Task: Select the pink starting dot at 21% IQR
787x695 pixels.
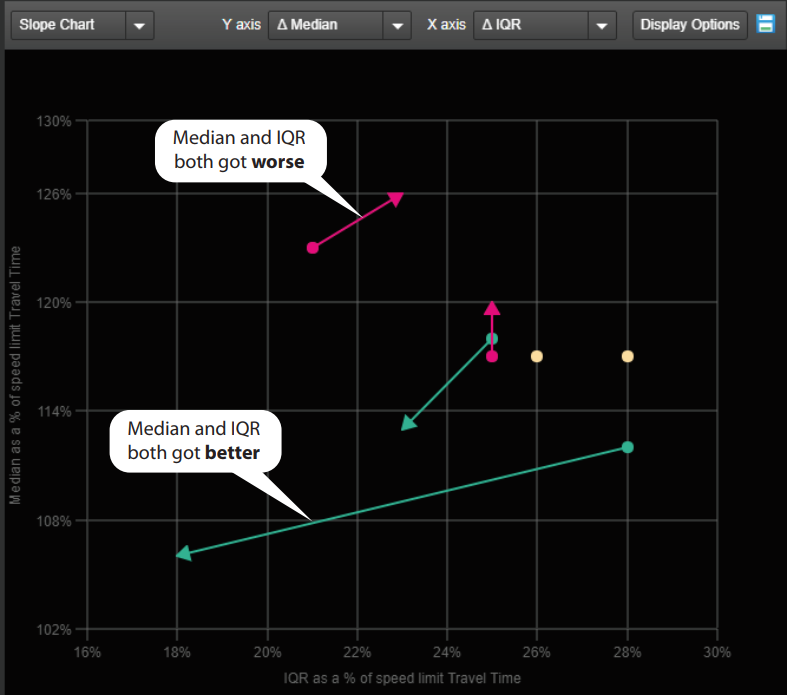Action: pos(312,247)
